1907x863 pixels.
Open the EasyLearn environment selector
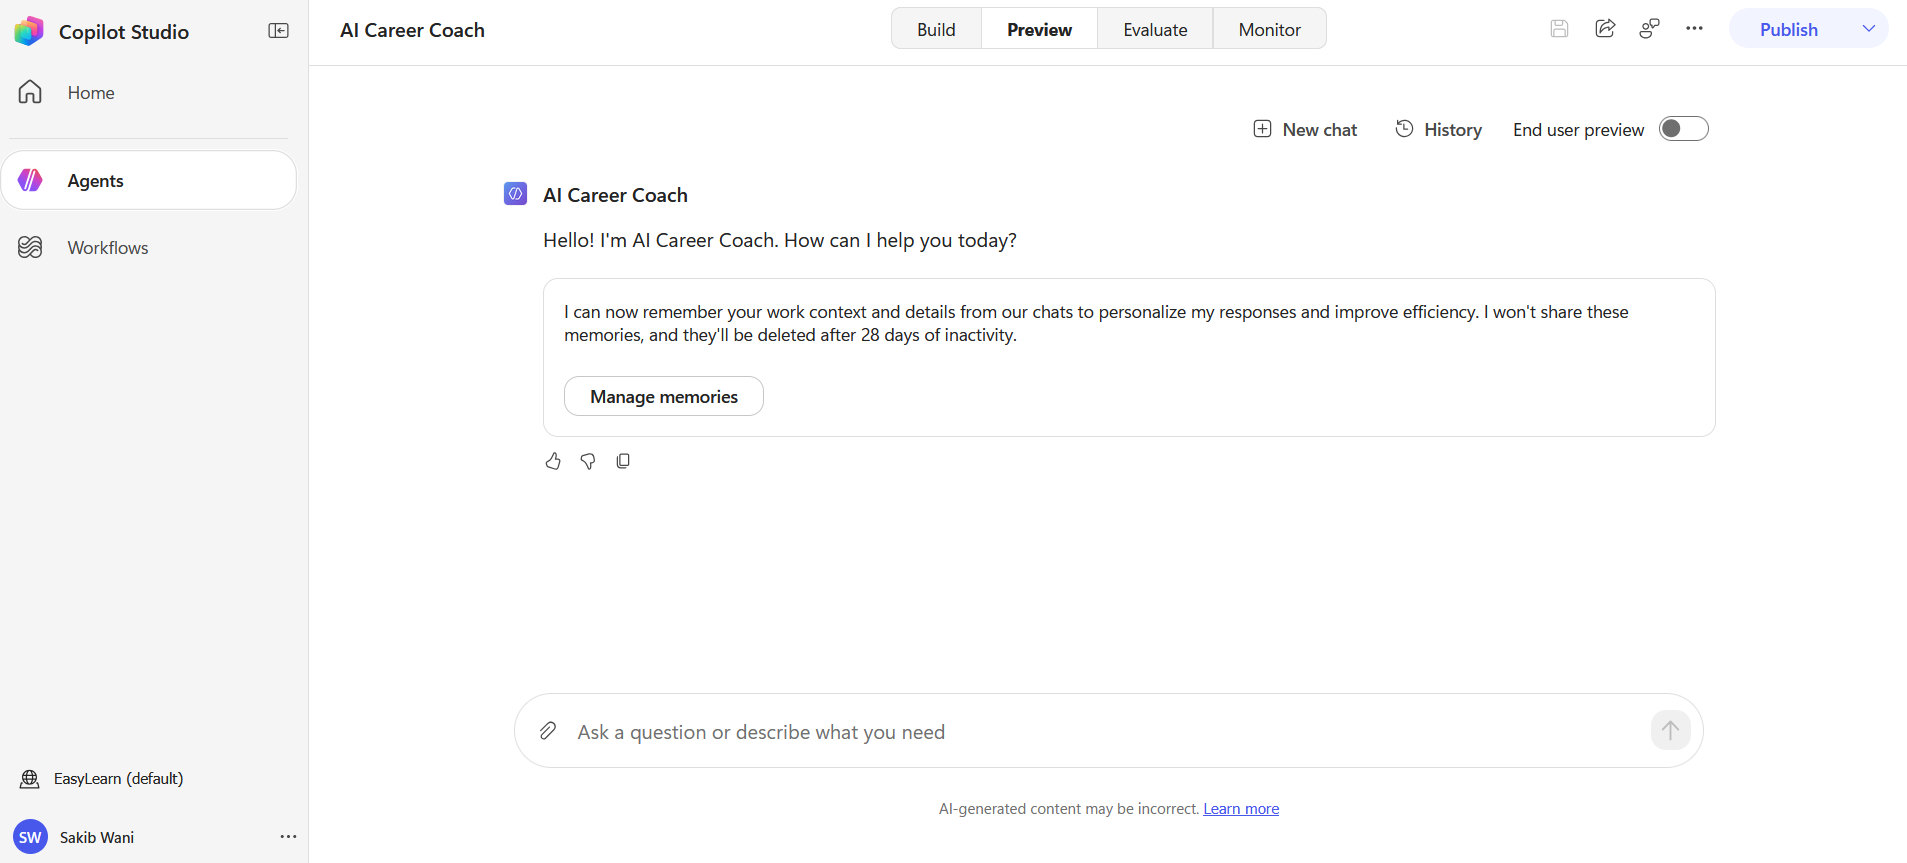tap(102, 778)
